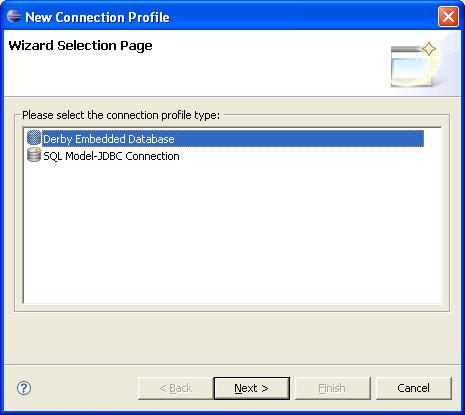Open help via the question mark icon

pos(24,388)
